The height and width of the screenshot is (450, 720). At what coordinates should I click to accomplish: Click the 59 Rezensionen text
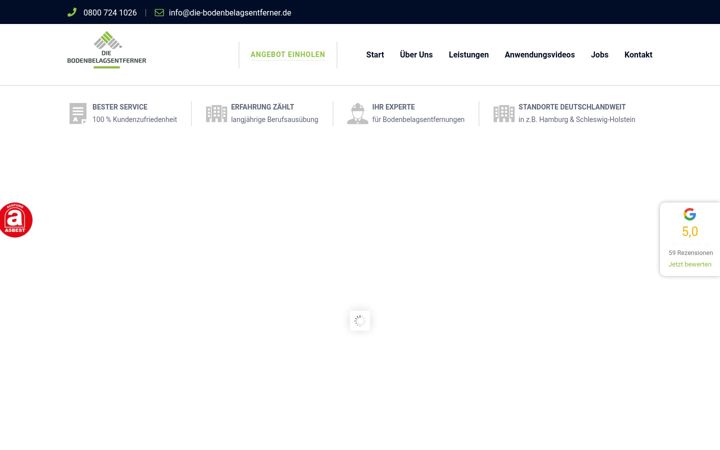click(691, 253)
